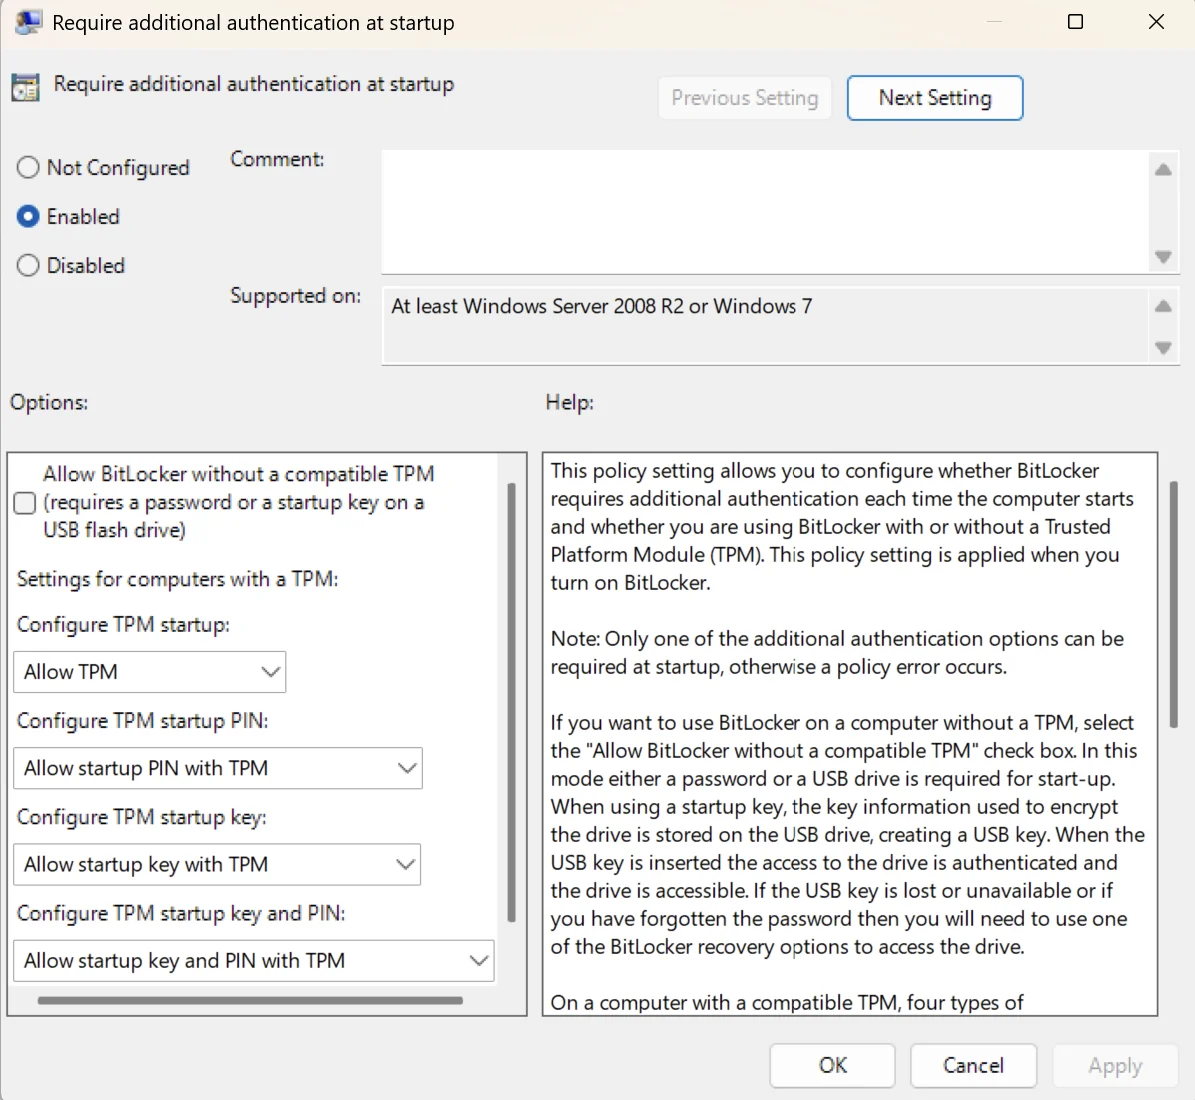Open the Configure TPM startup dropdown
This screenshot has width=1195, height=1100.
pyautogui.click(x=149, y=672)
